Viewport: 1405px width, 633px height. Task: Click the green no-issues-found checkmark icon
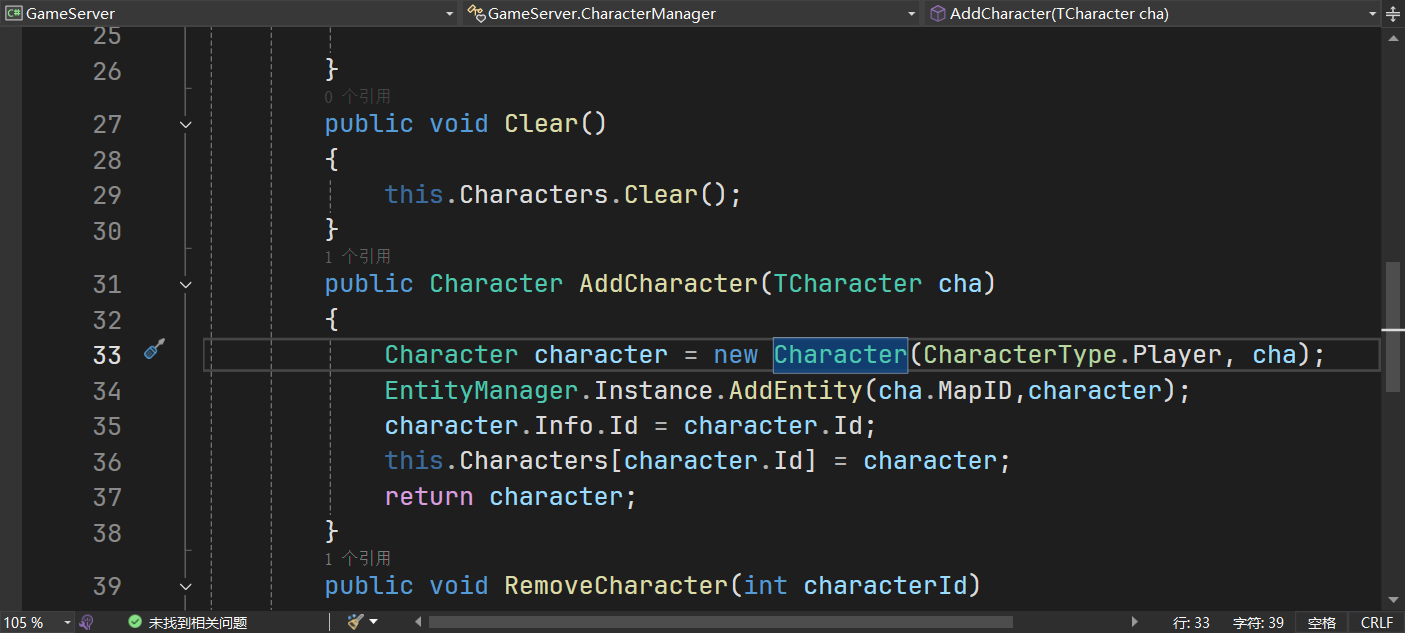click(x=135, y=622)
